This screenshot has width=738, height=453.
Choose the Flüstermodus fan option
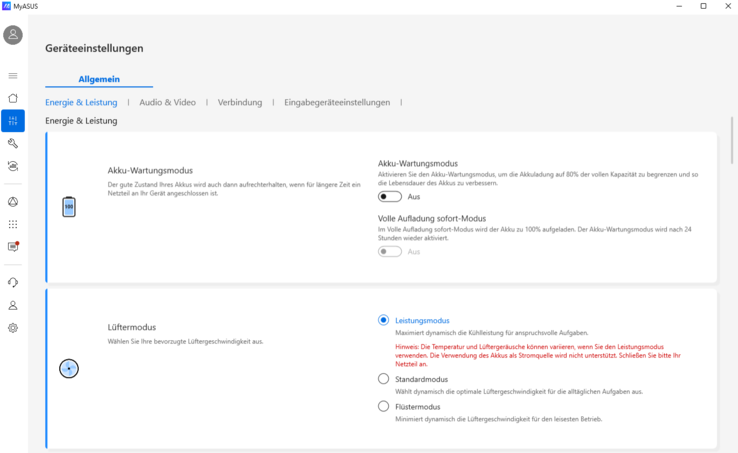[x=383, y=407]
